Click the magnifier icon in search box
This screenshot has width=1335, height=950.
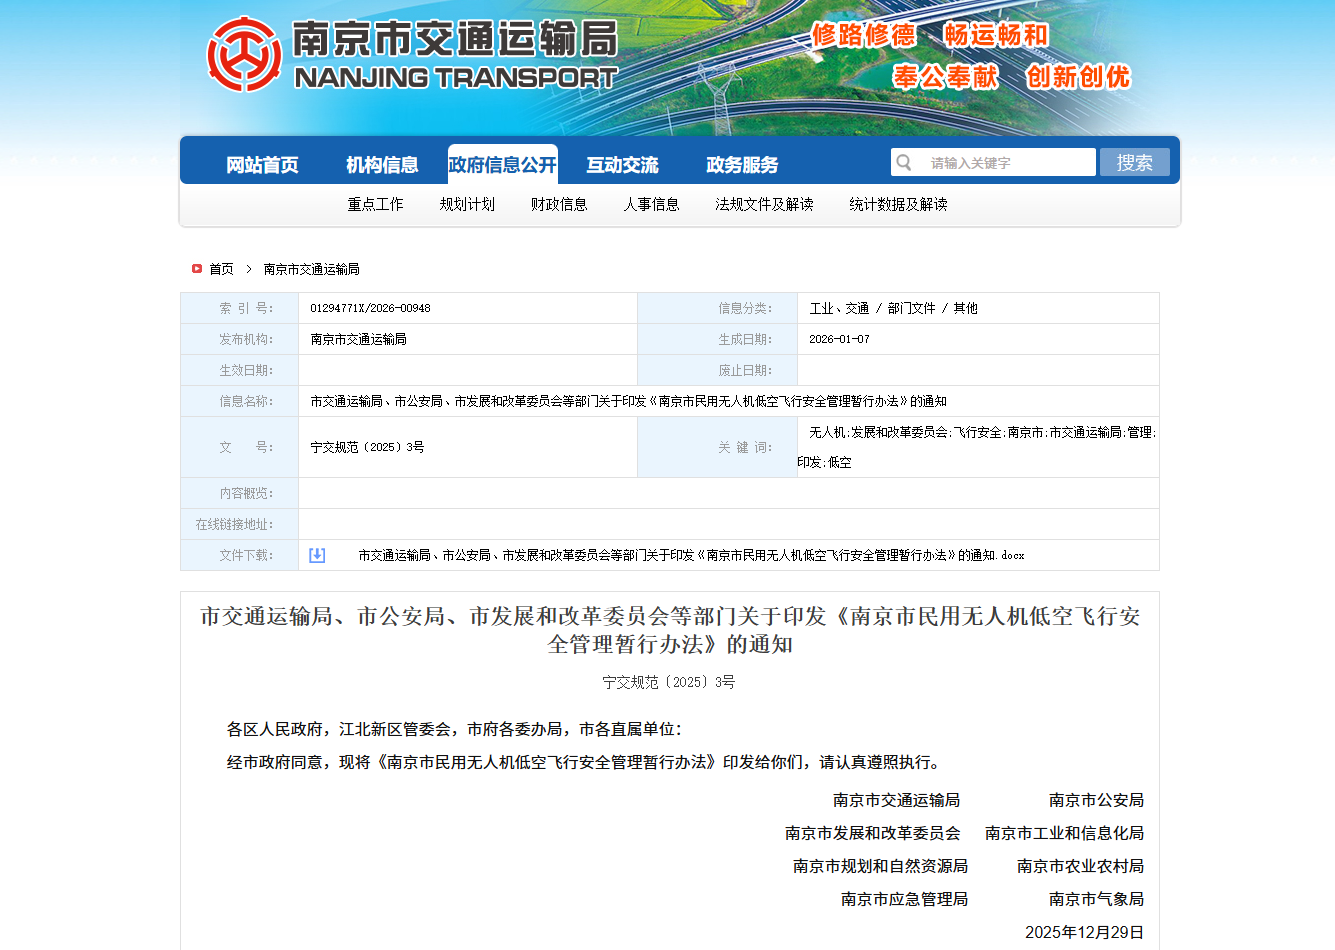(x=904, y=163)
